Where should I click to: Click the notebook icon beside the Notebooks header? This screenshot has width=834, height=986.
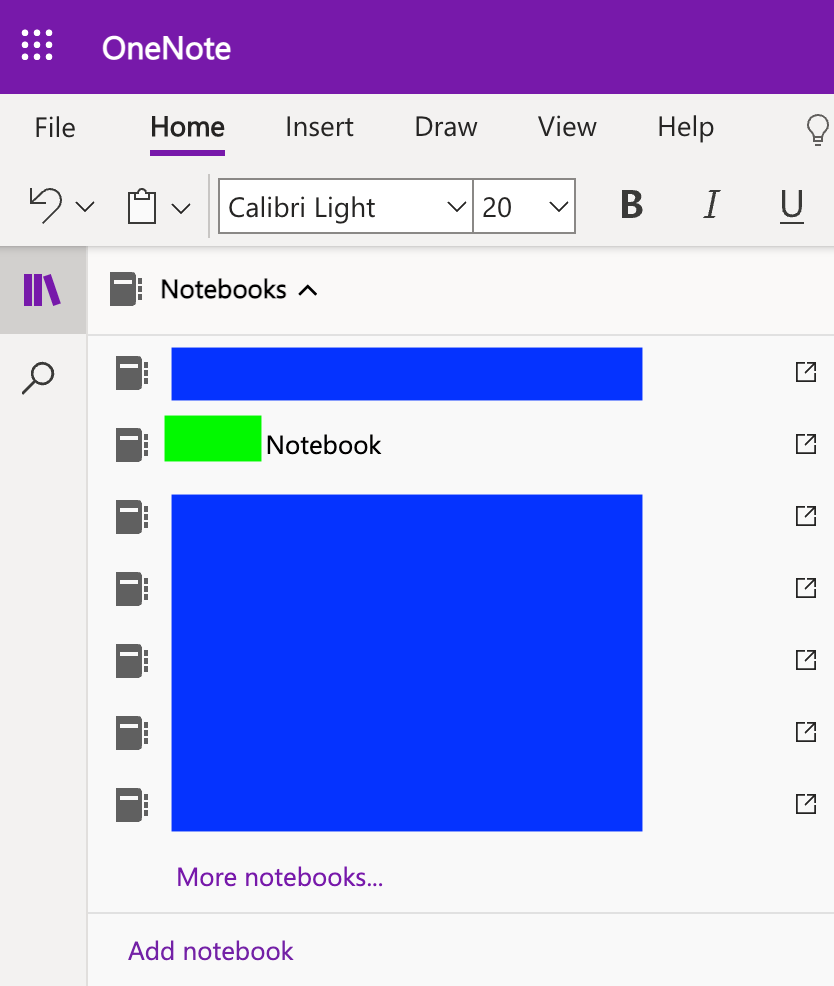click(126, 289)
